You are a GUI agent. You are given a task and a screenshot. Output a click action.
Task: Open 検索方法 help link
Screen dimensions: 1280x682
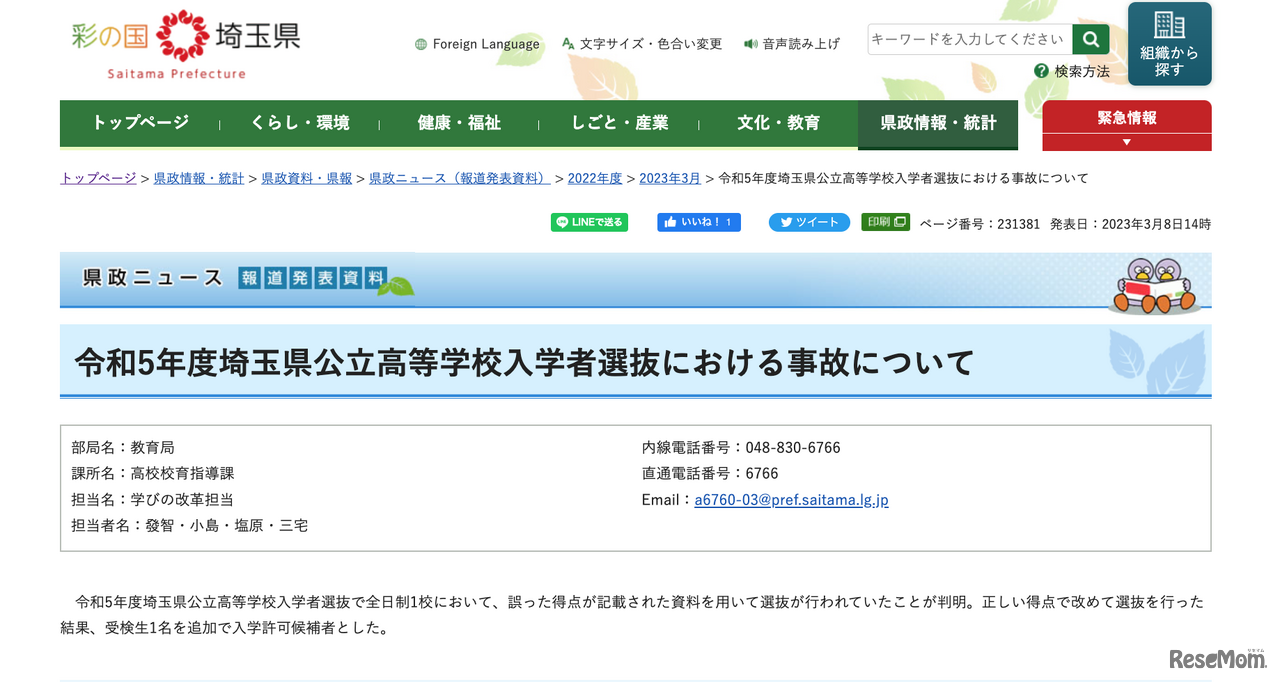(1082, 71)
